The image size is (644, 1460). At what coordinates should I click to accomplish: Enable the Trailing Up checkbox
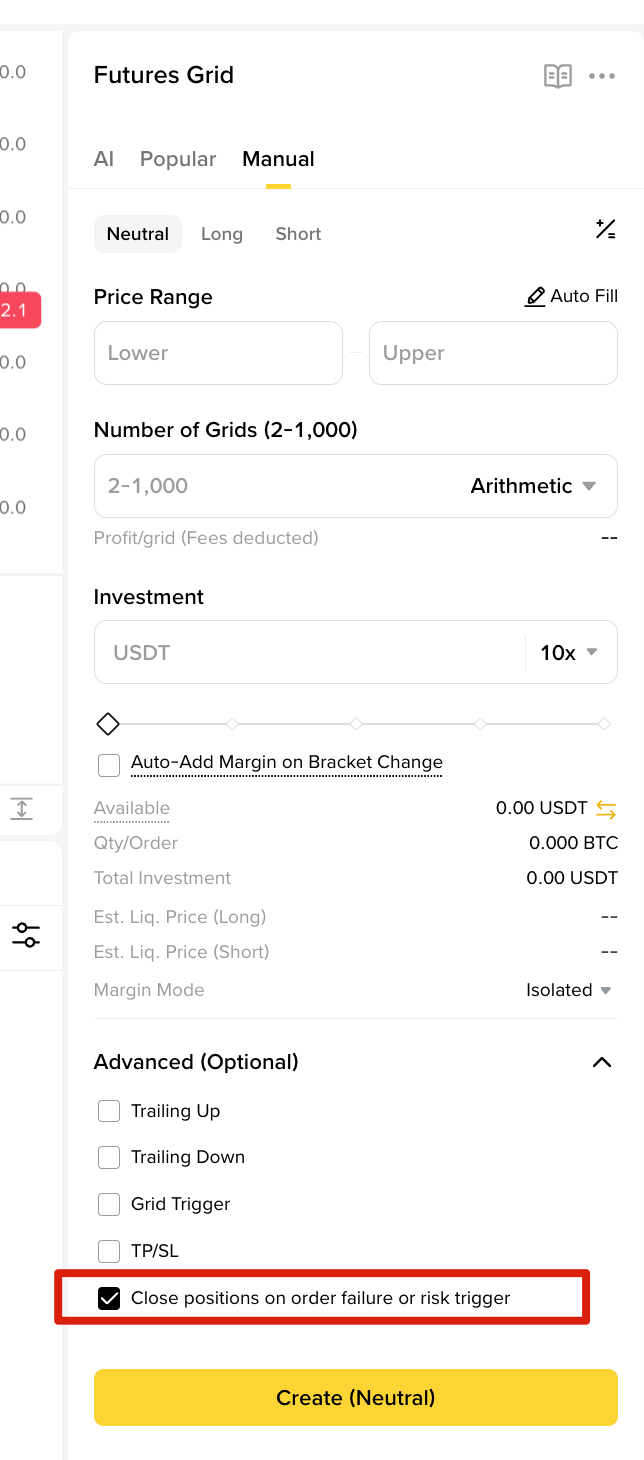[109, 1111]
